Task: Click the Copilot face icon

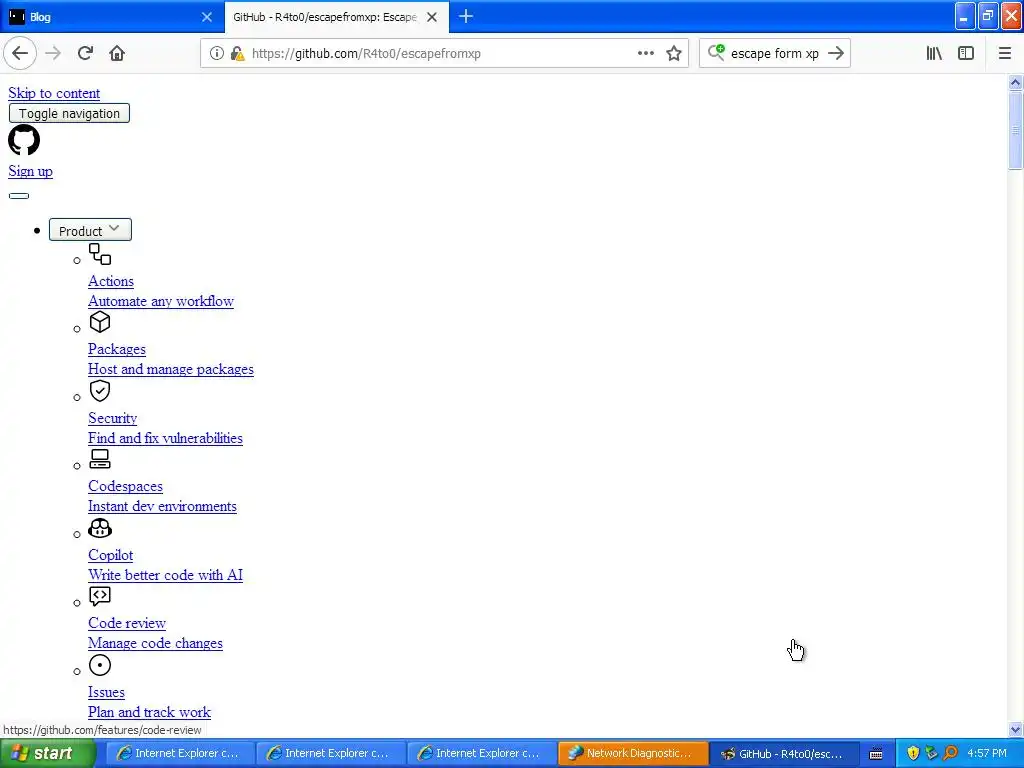Action: (x=100, y=528)
